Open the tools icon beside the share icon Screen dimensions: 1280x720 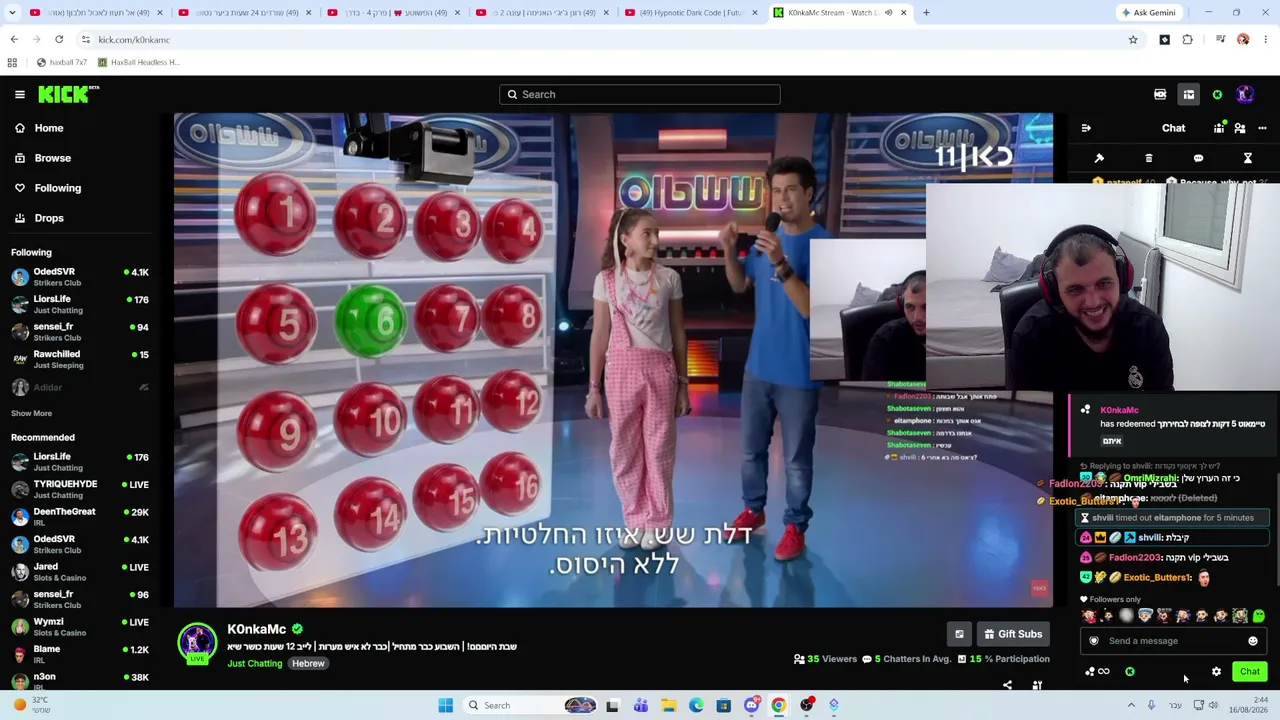click(1037, 685)
